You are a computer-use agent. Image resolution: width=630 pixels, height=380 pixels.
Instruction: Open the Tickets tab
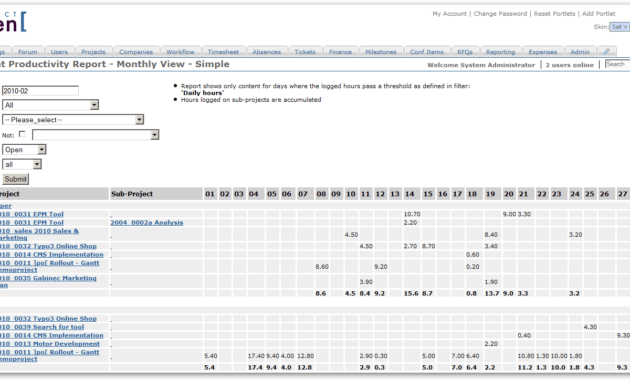305,51
